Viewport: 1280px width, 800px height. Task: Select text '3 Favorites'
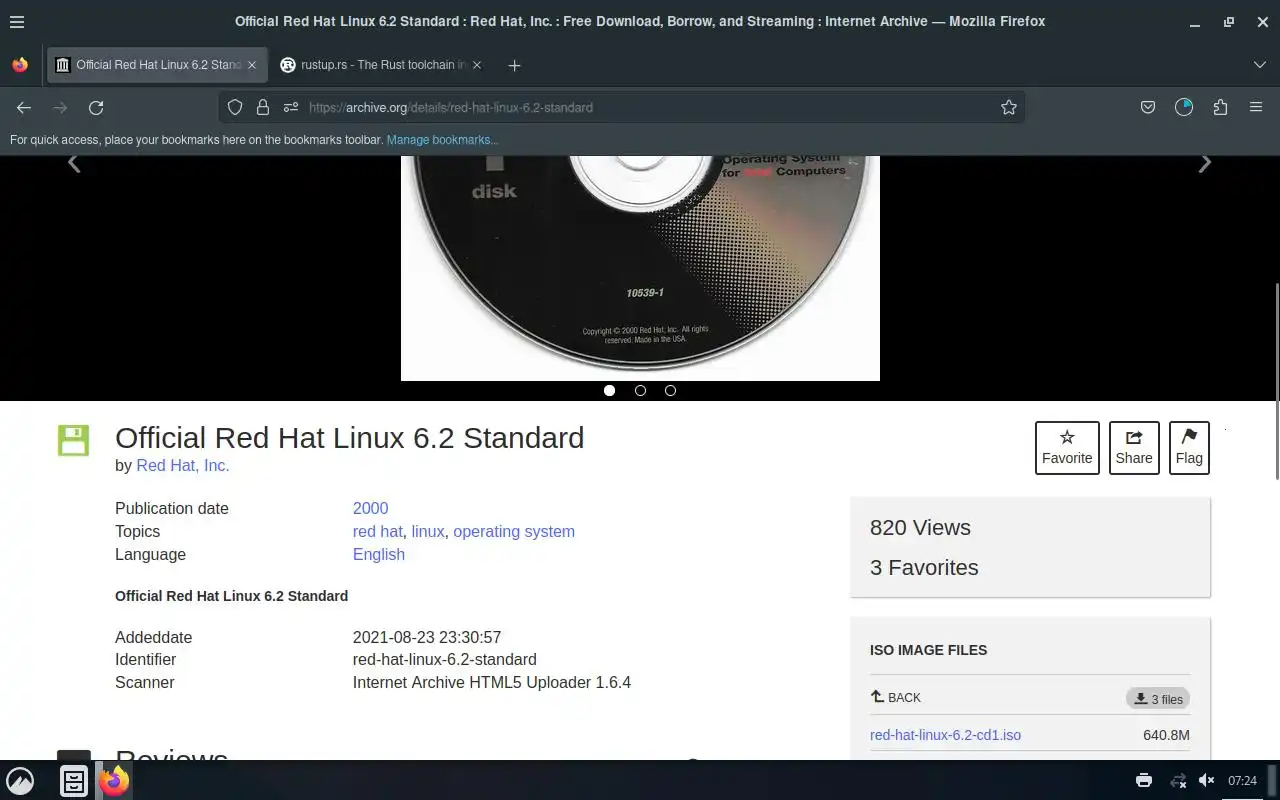[924, 567]
